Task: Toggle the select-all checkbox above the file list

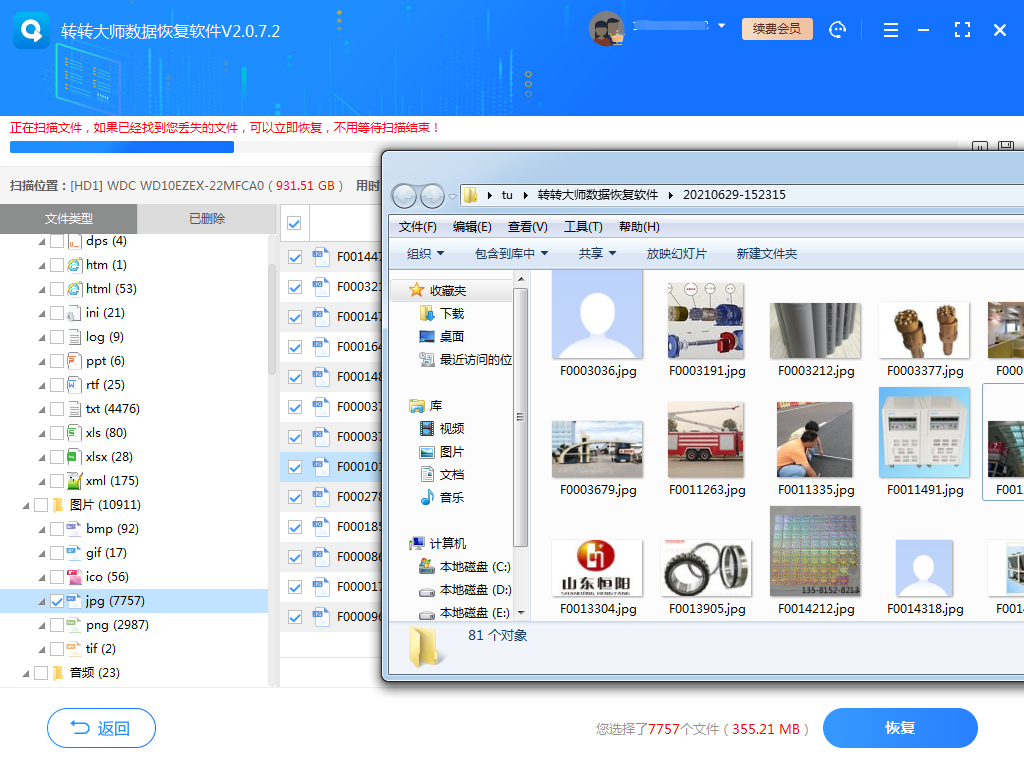Action: tap(293, 224)
